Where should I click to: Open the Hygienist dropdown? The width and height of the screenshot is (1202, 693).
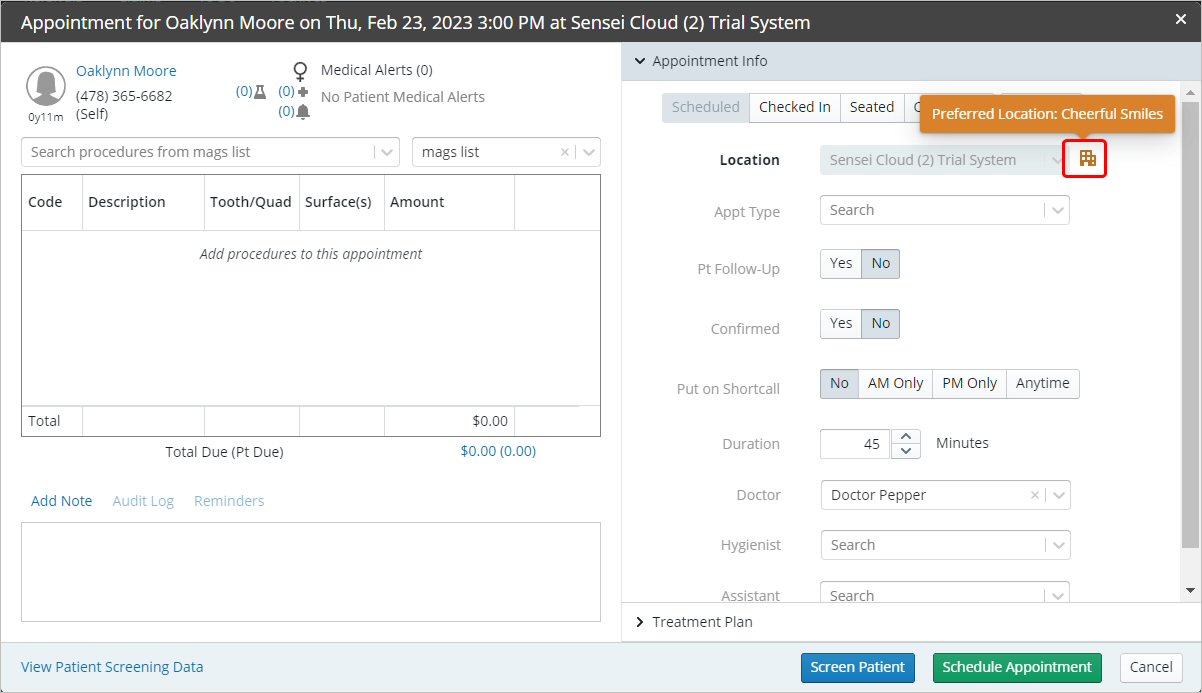[x=944, y=545]
